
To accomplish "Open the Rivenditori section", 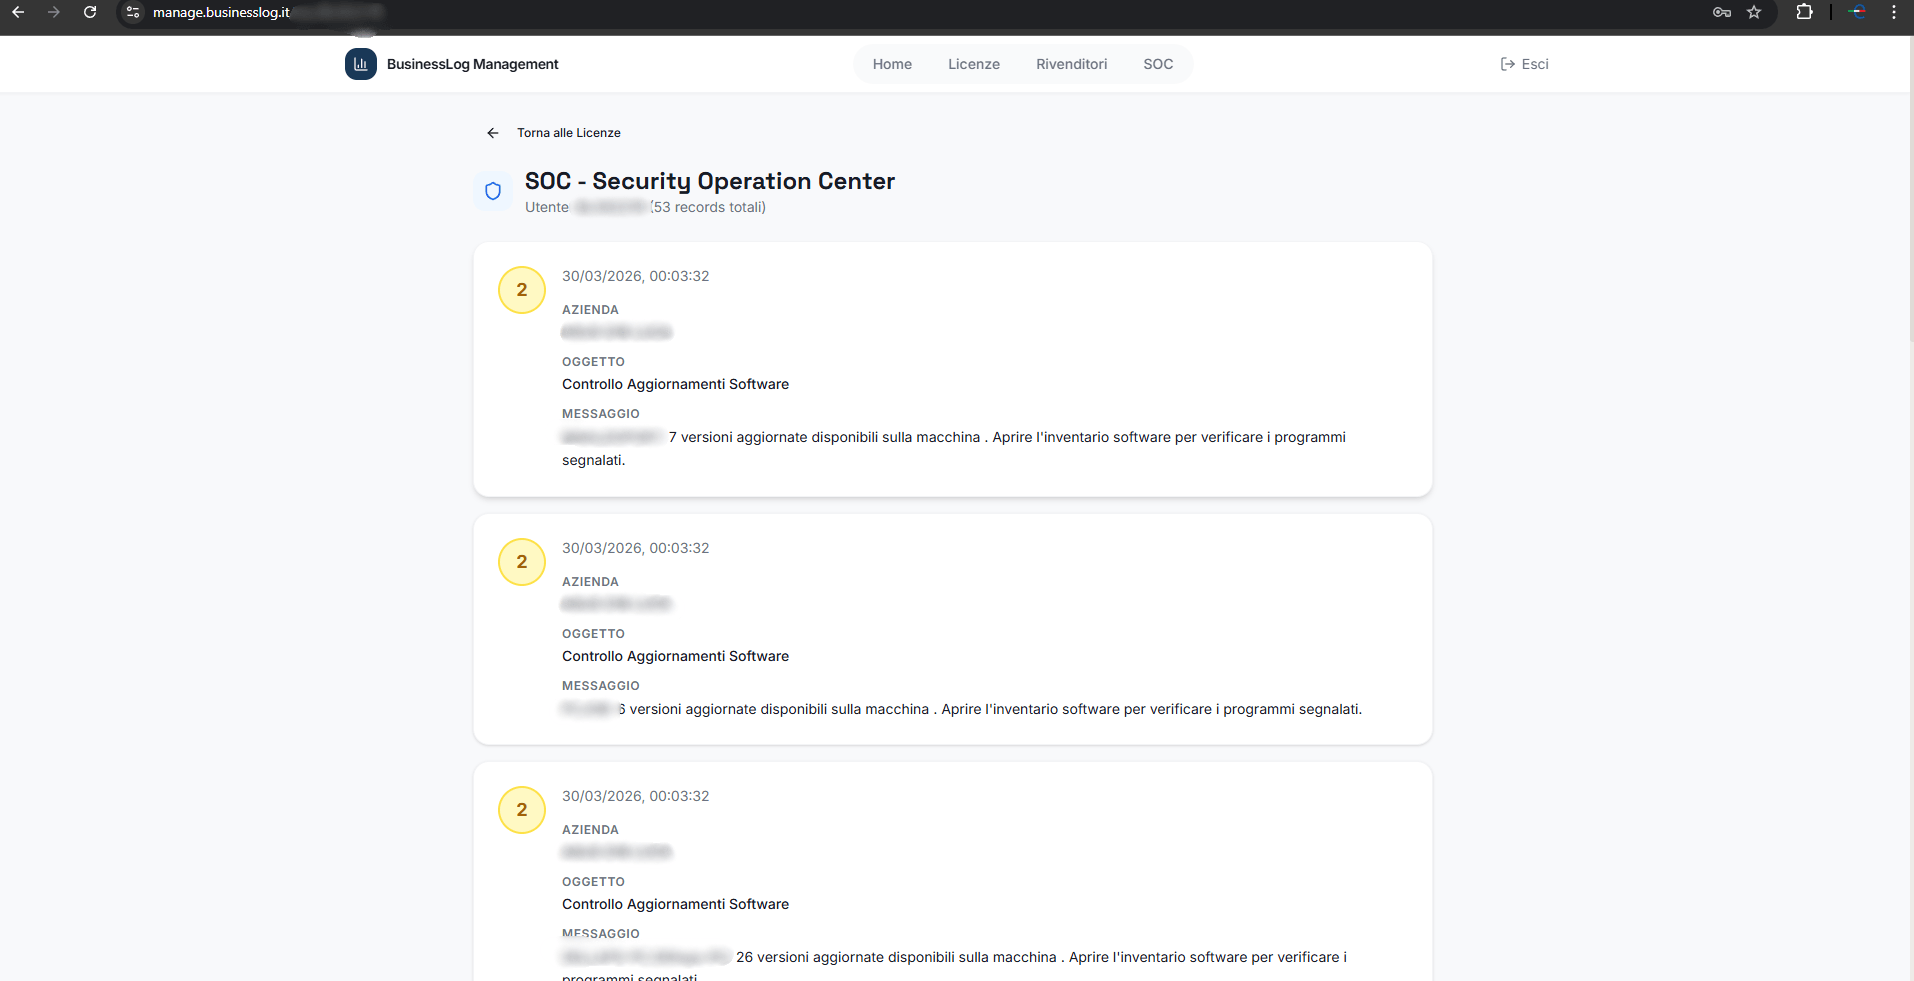I will [x=1072, y=63].
